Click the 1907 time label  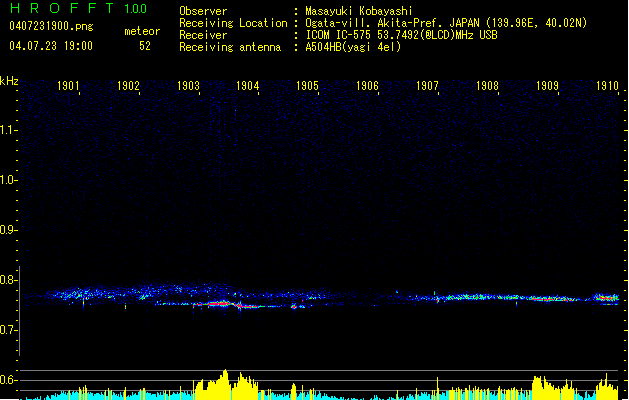point(427,86)
